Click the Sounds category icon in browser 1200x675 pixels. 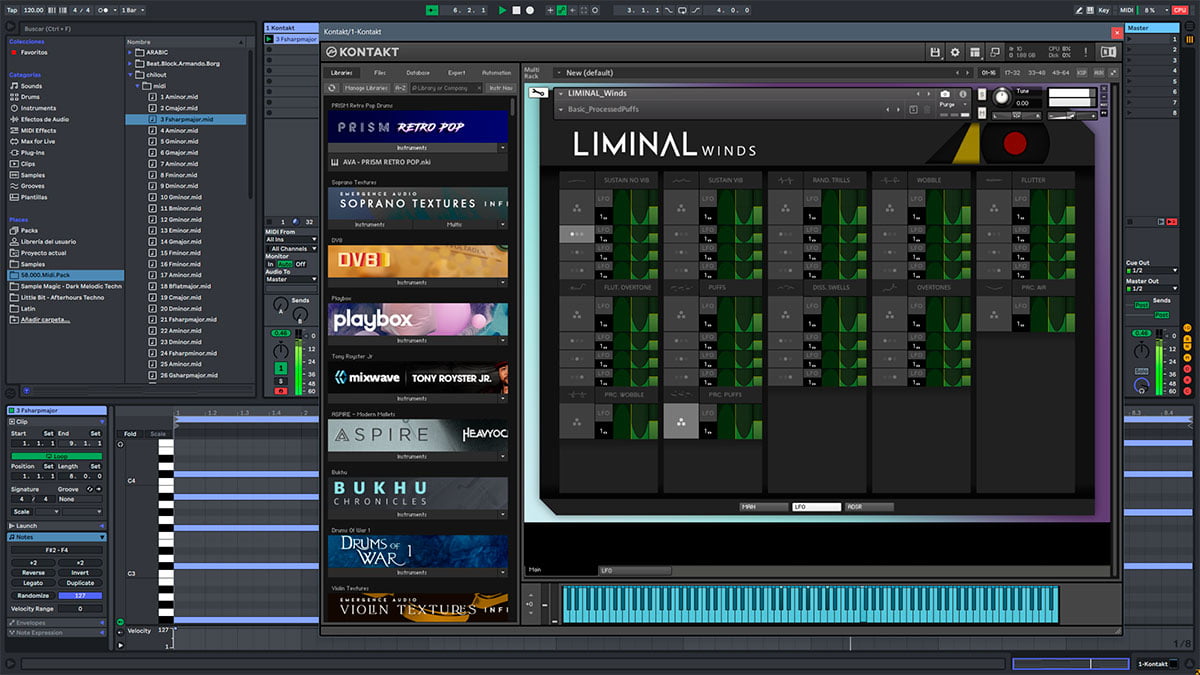[14, 86]
